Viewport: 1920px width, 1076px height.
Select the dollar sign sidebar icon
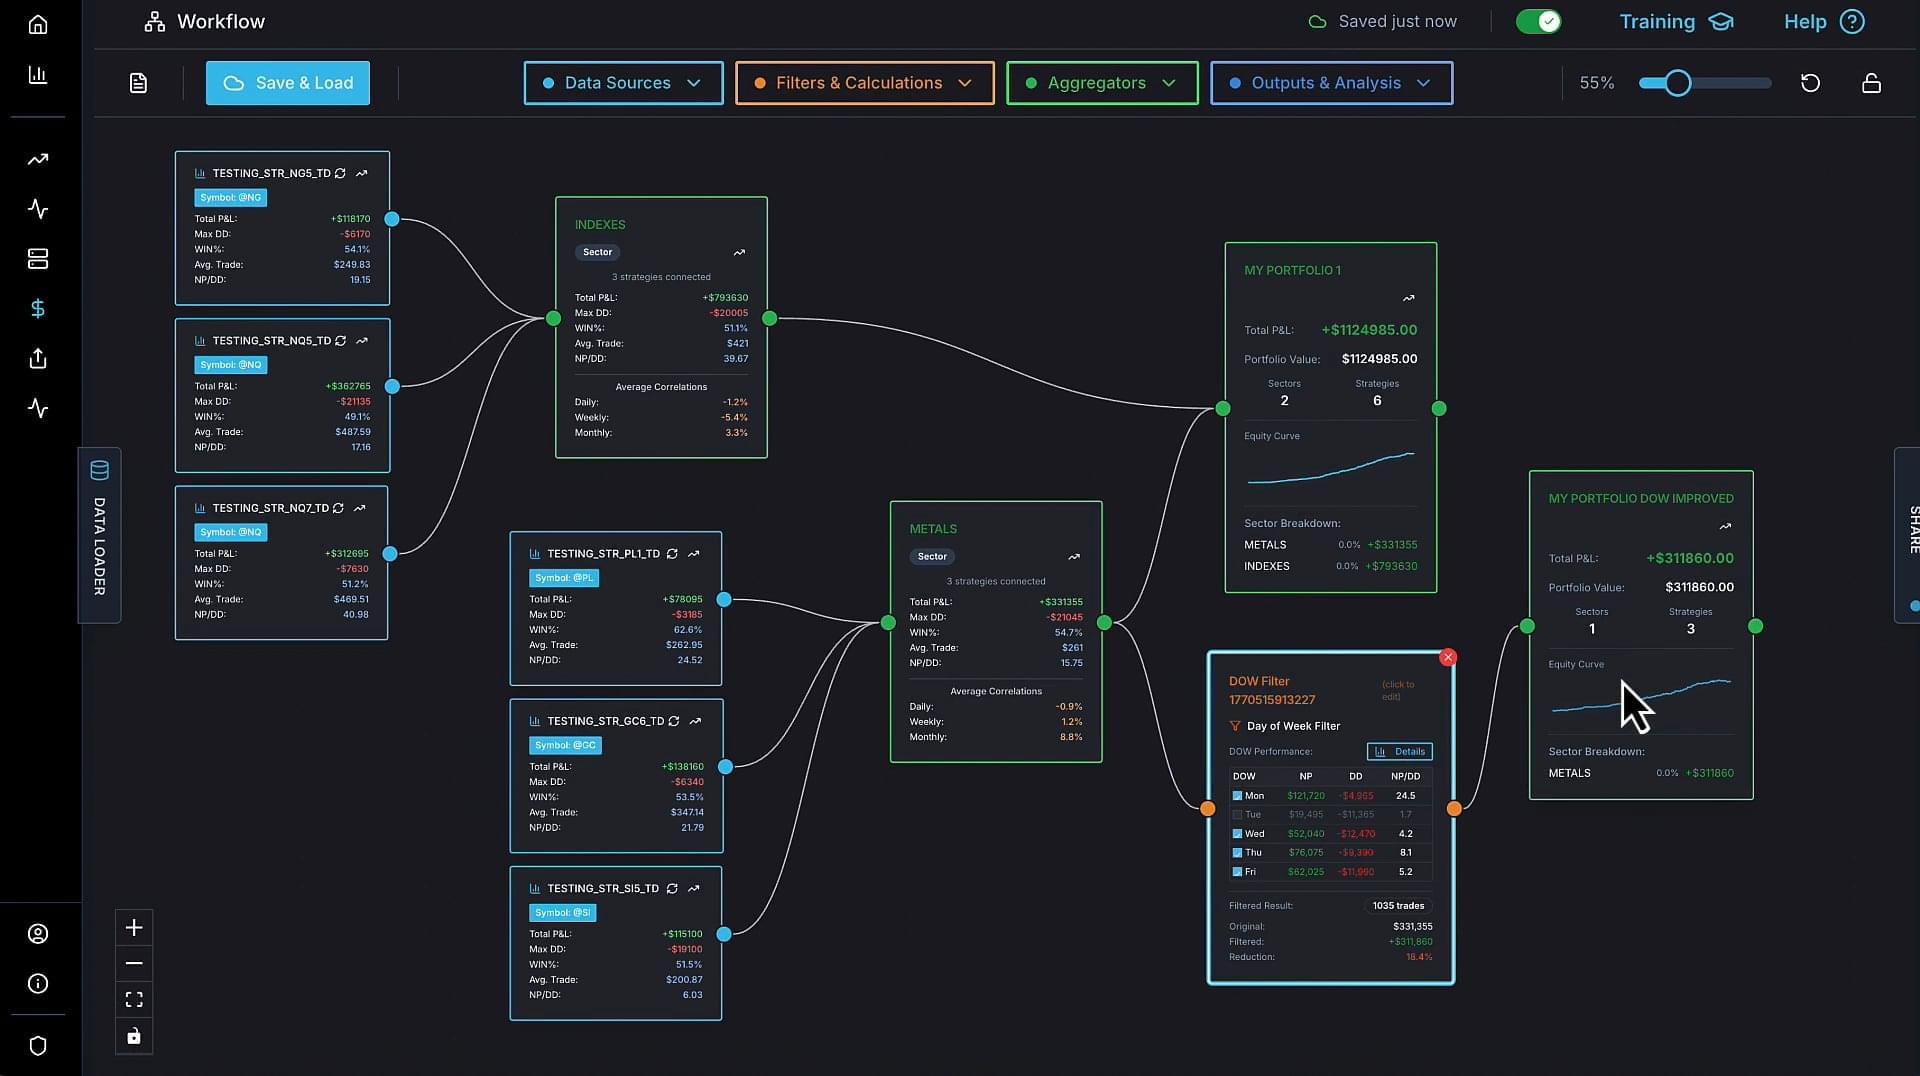click(38, 309)
